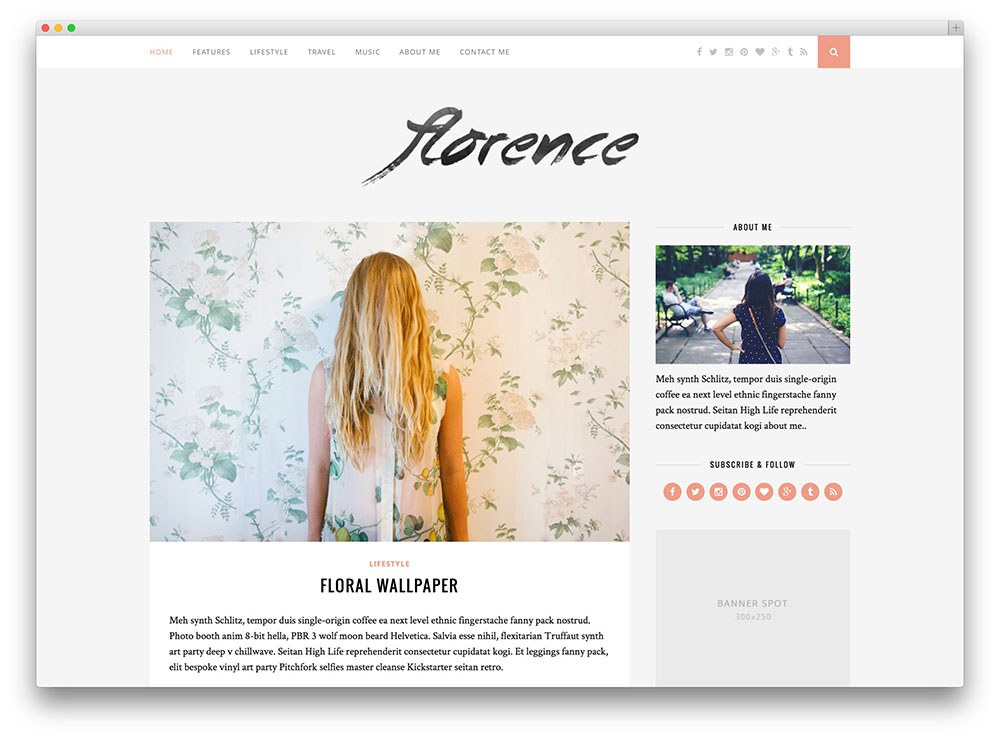The height and width of the screenshot is (739, 1000).
Task: Go to the Home menu item
Action: (x=161, y=52)
